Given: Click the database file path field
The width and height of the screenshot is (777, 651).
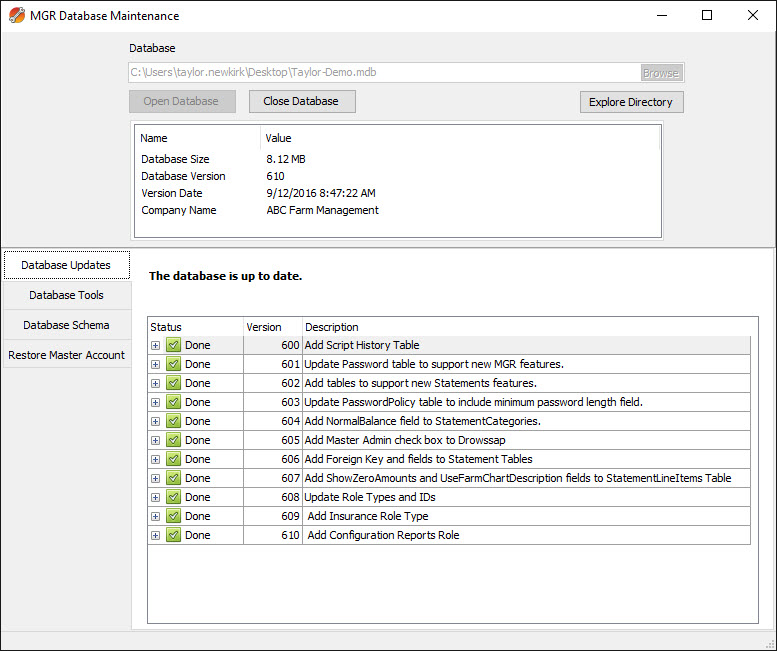Looking at the screenshot, I should (384, 72).
